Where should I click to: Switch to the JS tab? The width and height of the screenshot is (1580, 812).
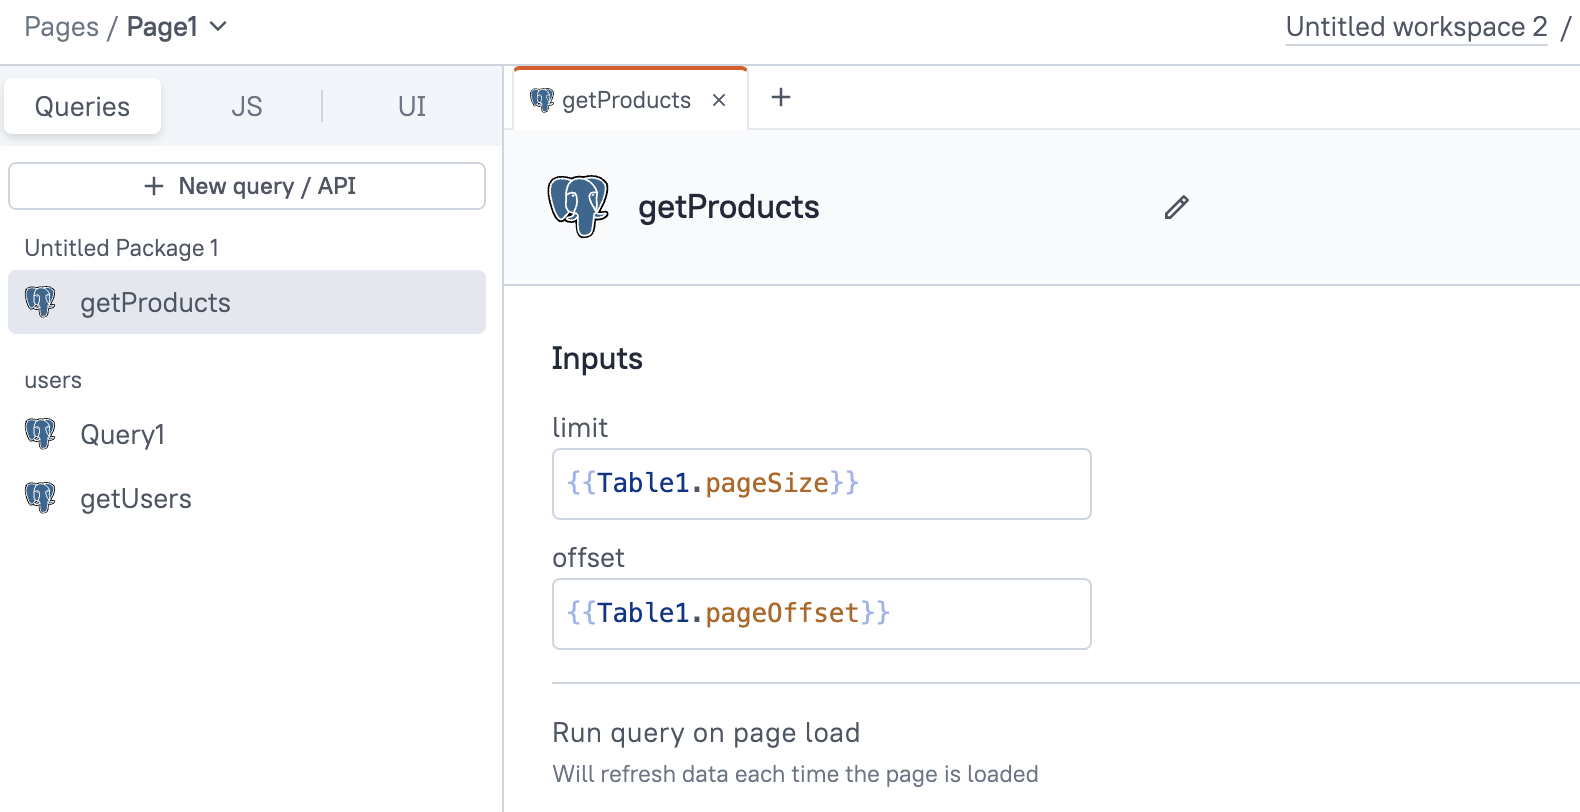tap(246, 106)
